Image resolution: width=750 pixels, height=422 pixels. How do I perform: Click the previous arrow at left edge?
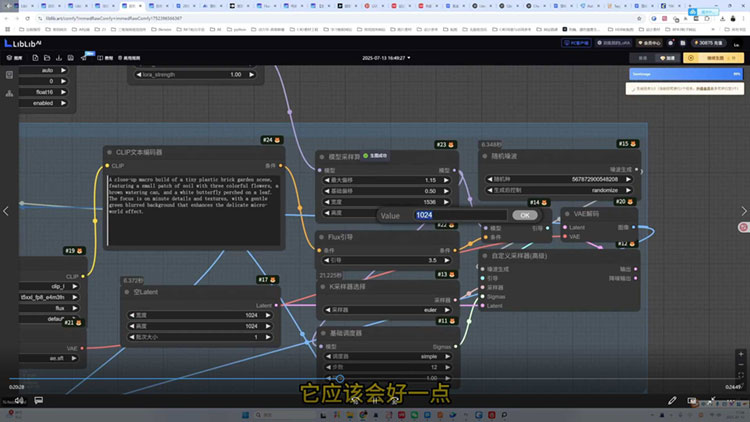7,211
